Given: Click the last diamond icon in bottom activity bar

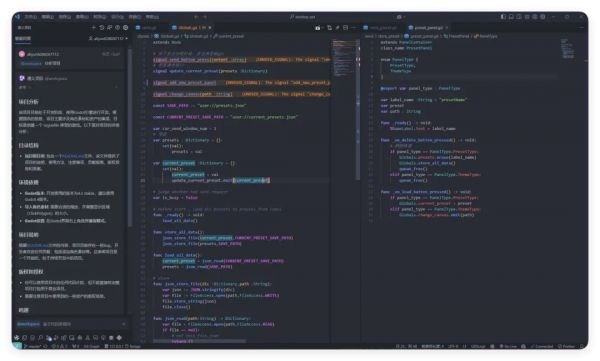Looking at the screenshot, I should coord(119,338).
